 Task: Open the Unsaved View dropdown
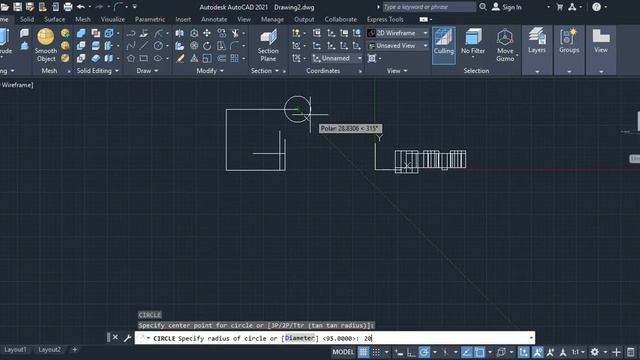398,46
